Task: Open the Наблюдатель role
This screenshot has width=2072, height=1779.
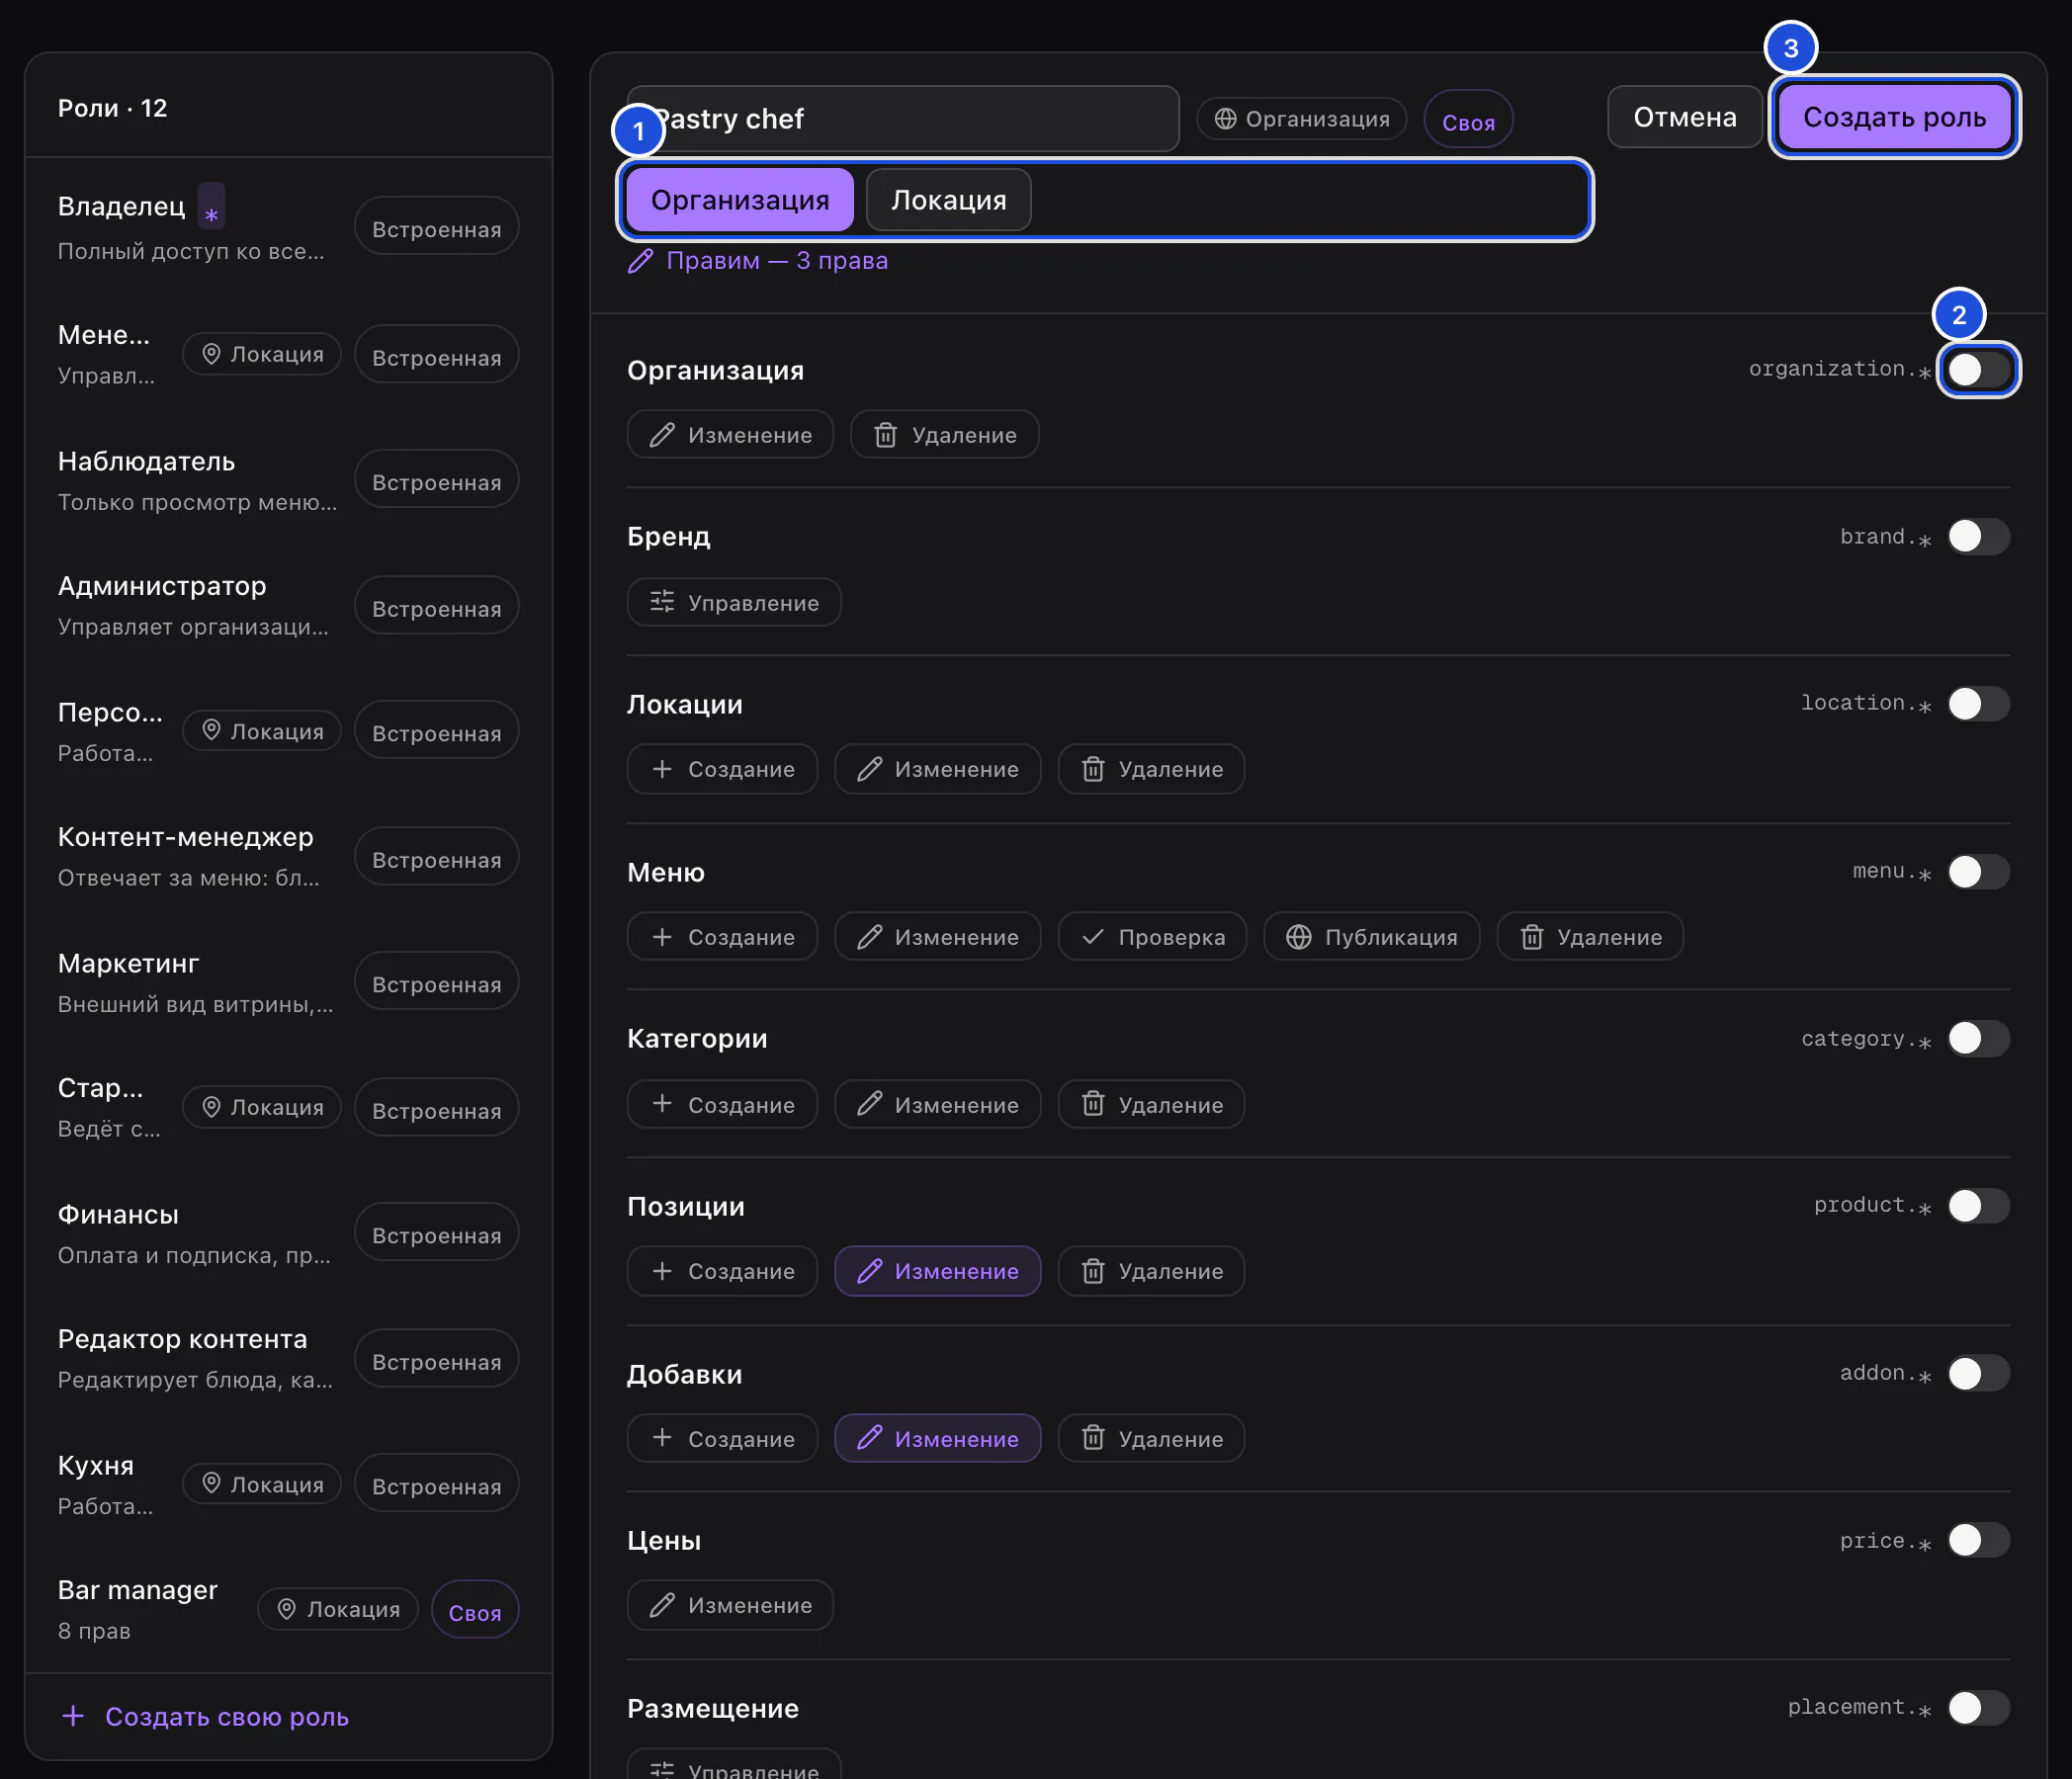Action: [288, 481]
